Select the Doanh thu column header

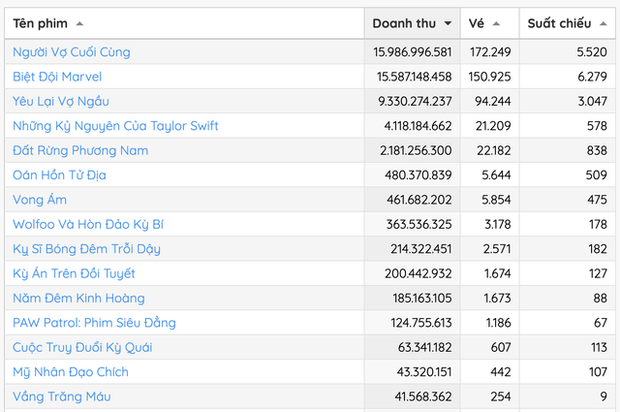pyautogui.click(x=403, y=23)
